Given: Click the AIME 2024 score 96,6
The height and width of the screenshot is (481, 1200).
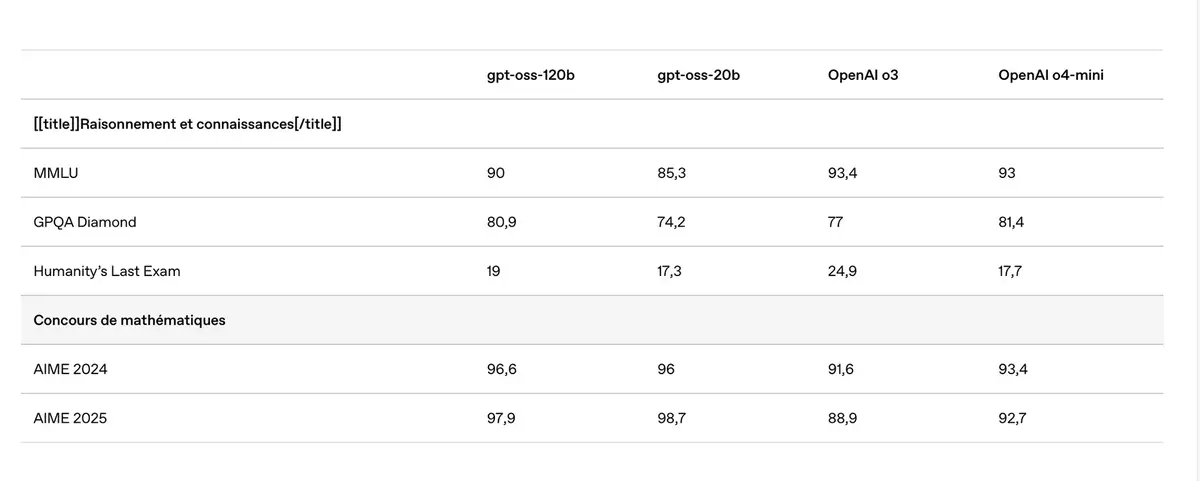Looking at the screenshot, I should point(501,370).
